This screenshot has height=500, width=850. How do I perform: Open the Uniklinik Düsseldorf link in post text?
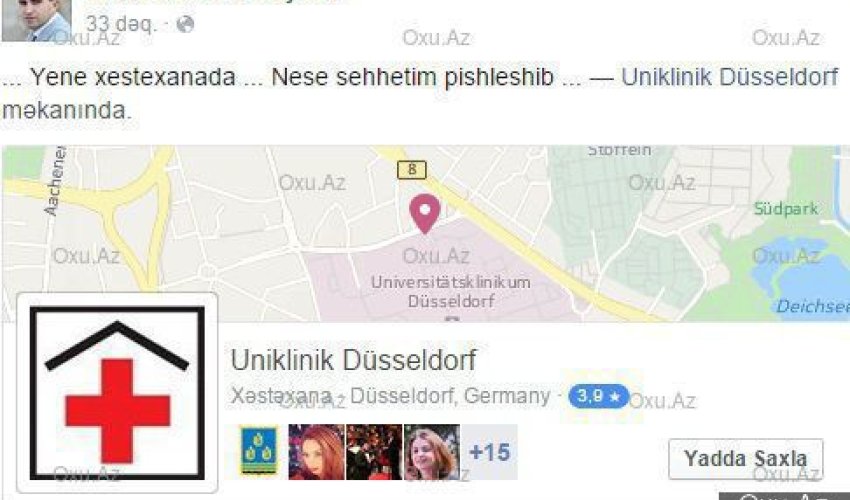(x=730, y=77)
